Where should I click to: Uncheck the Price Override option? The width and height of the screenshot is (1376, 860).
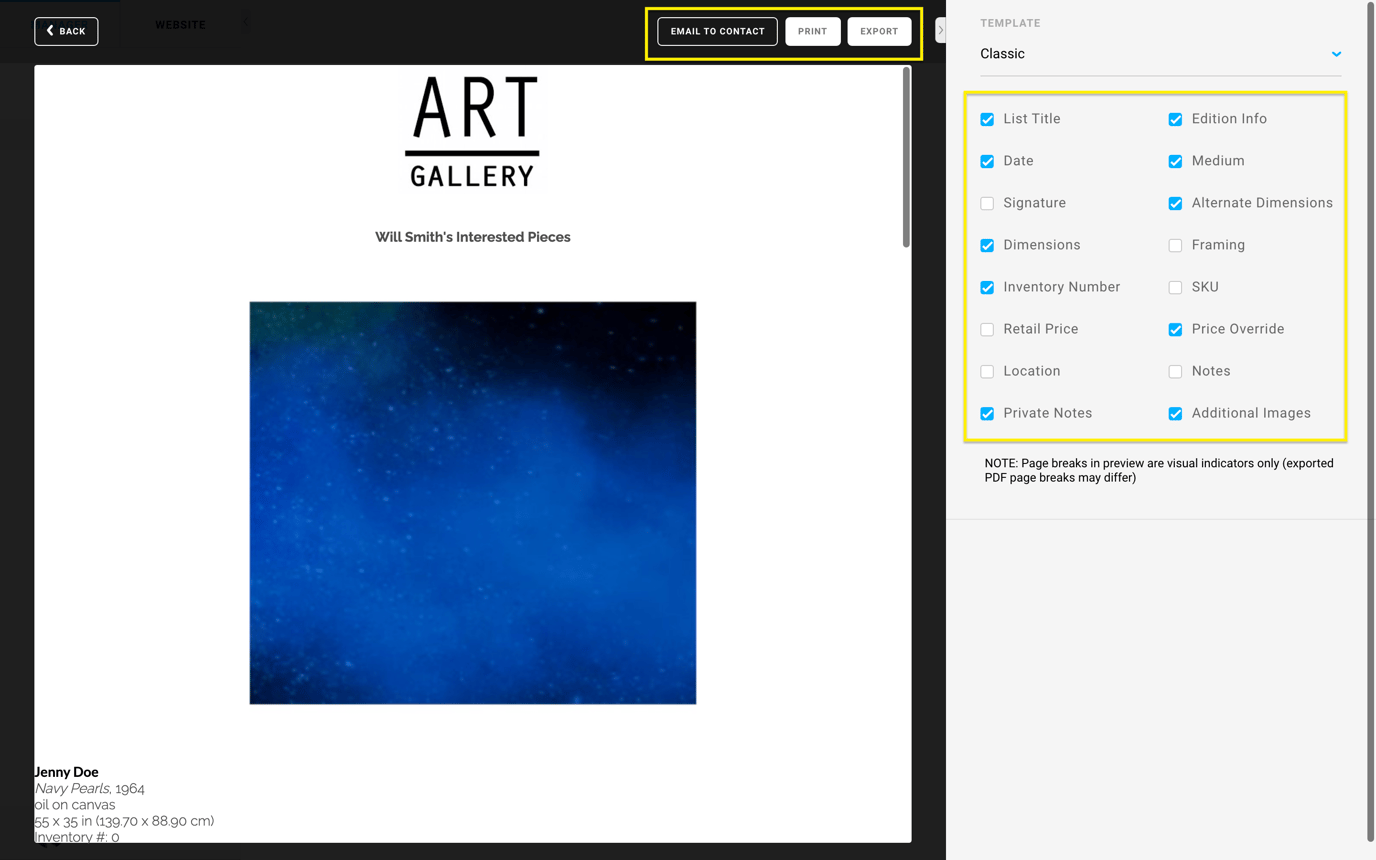pos(1175,329)
